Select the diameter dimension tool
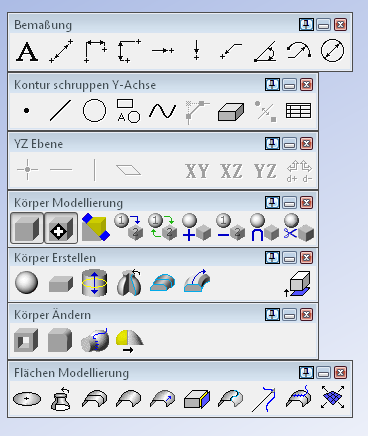368x436 pixels. click(332, 51)
